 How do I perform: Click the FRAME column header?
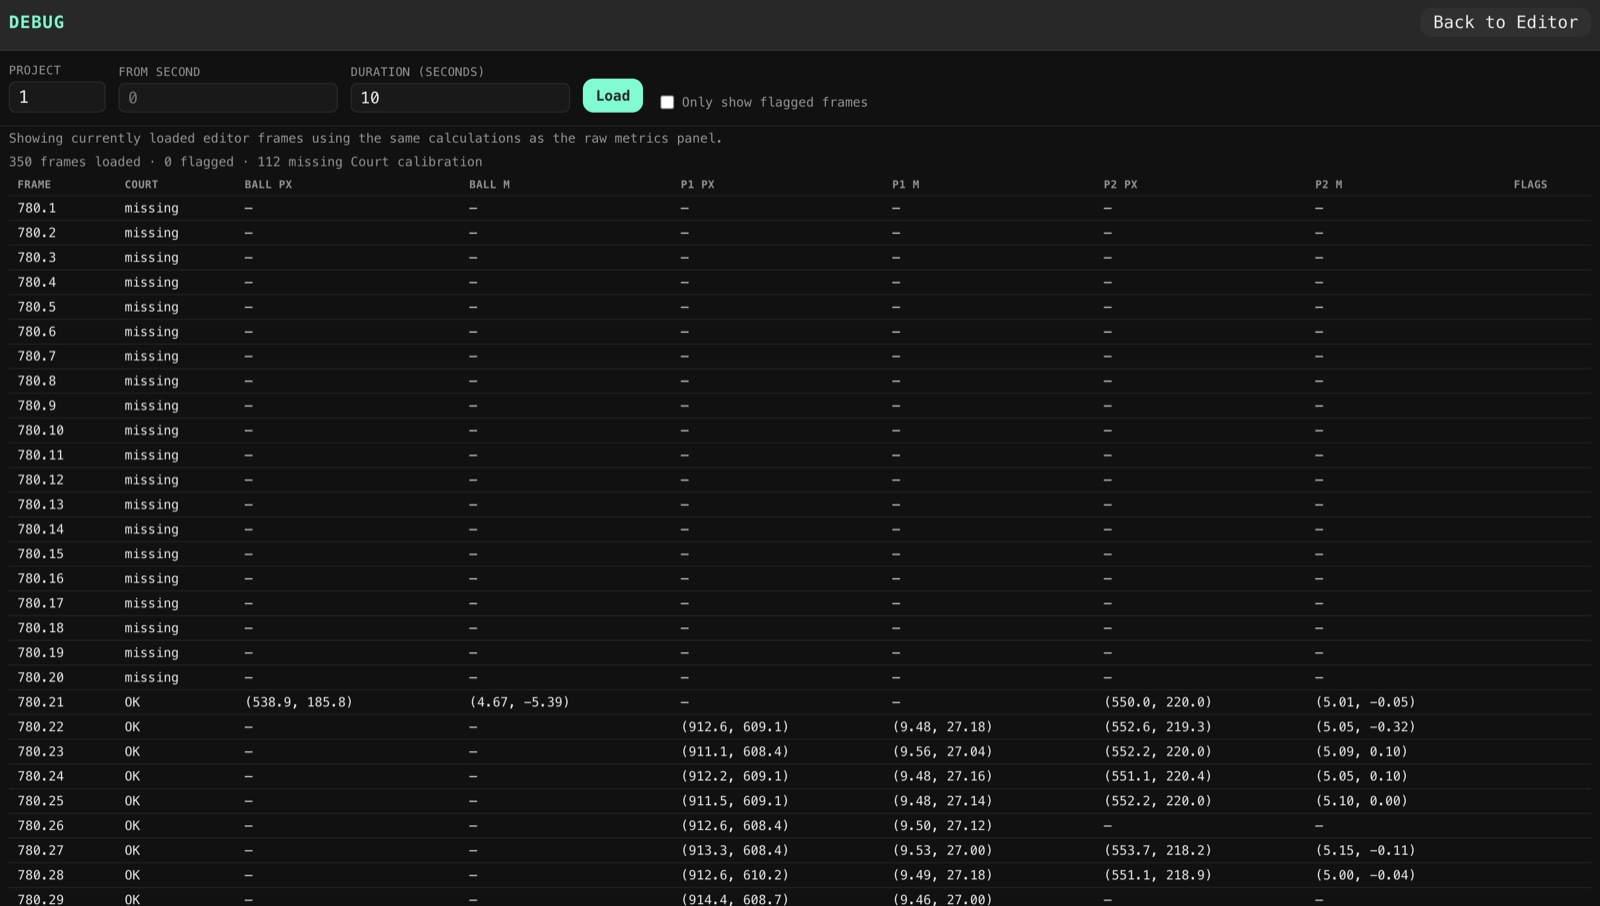(34, 184)
